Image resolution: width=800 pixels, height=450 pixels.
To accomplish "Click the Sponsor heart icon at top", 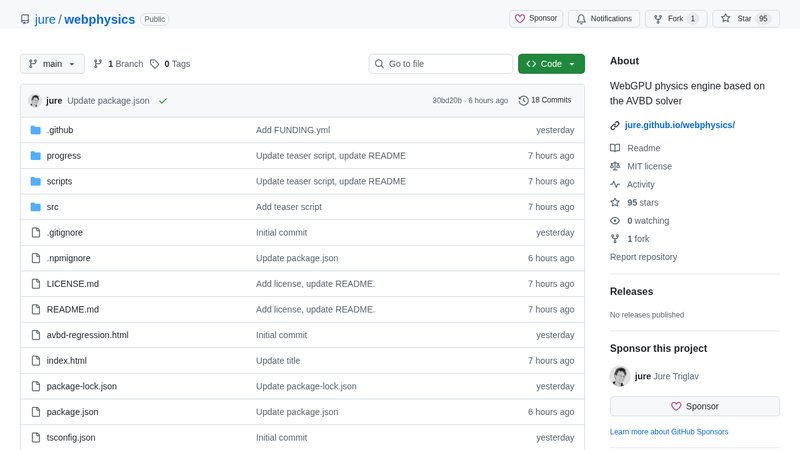I will point(520,18).
